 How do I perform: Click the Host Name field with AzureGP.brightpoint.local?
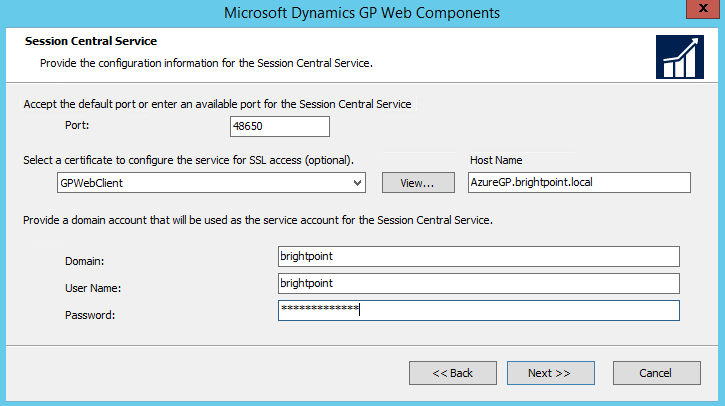579,182
